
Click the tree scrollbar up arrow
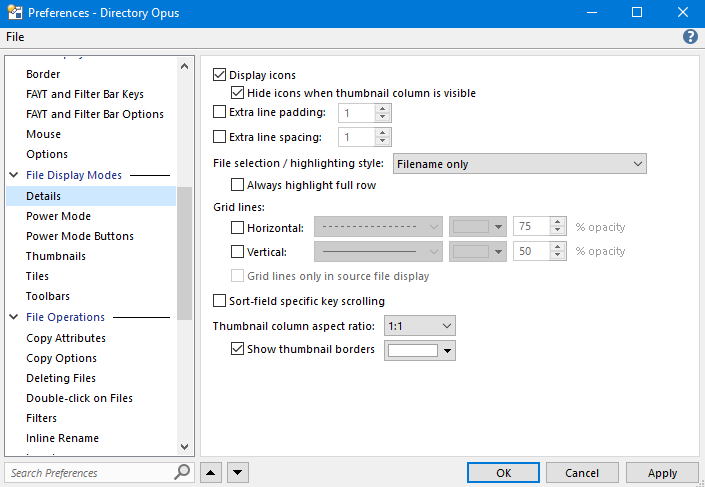point(184,66)
